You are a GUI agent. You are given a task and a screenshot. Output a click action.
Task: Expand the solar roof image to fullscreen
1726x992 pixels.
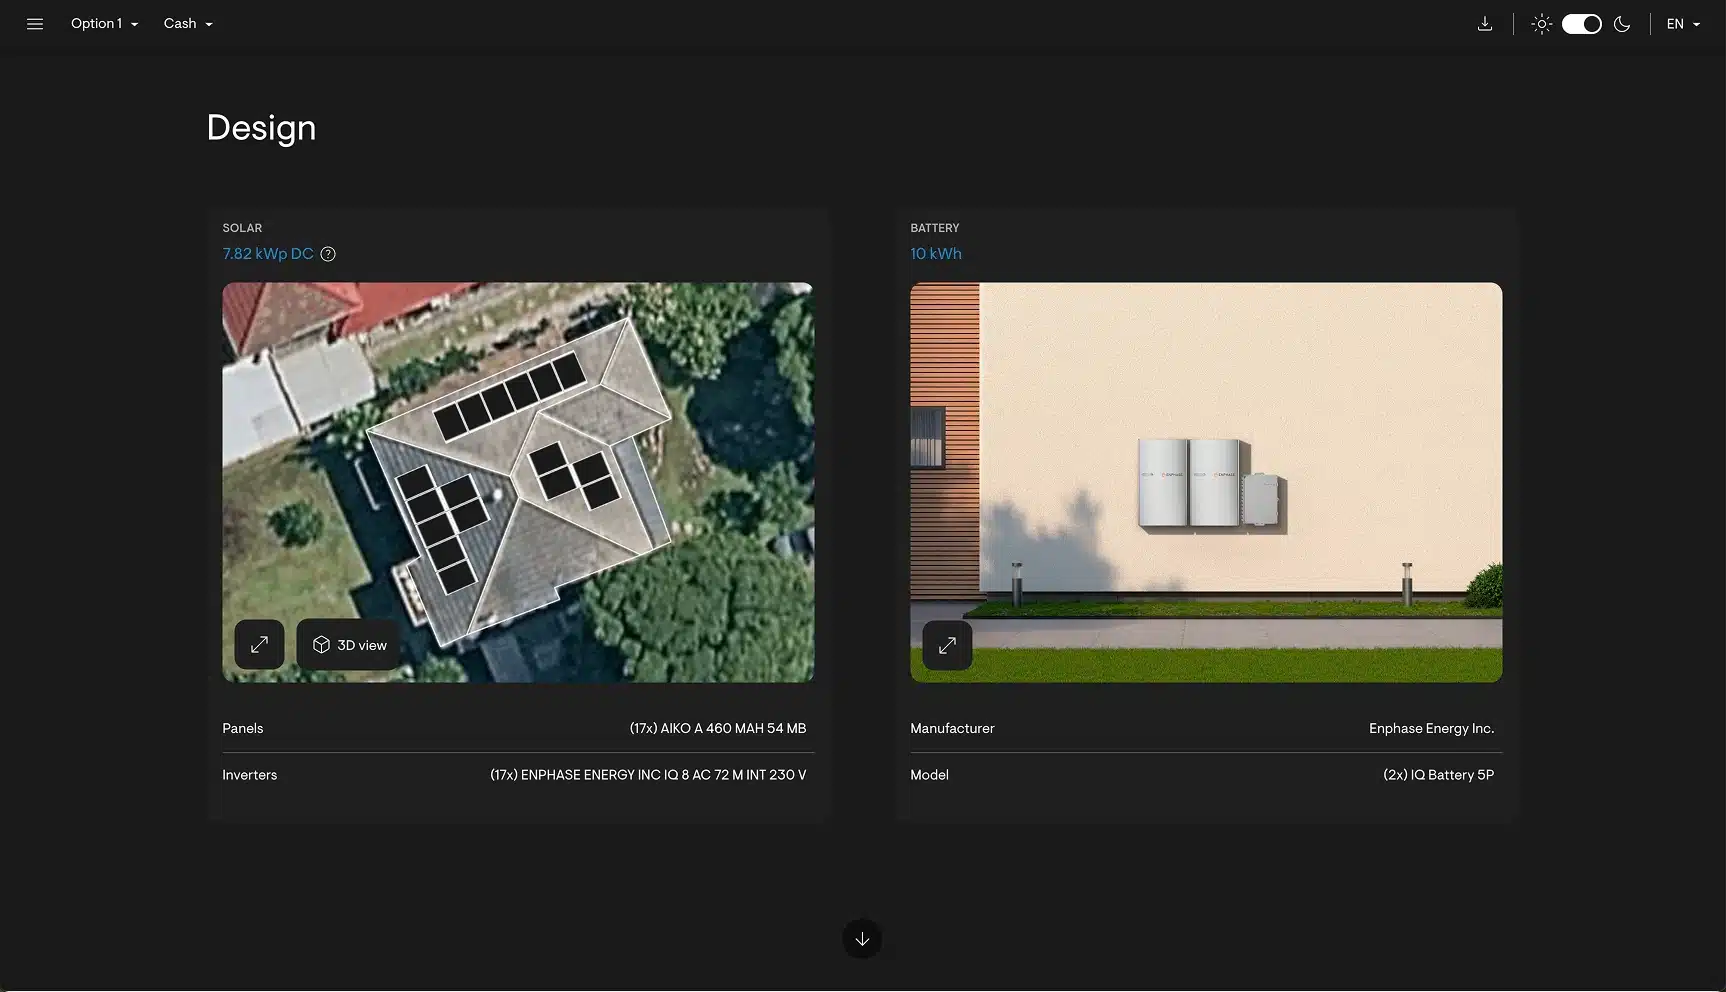(x=259, y=645)
